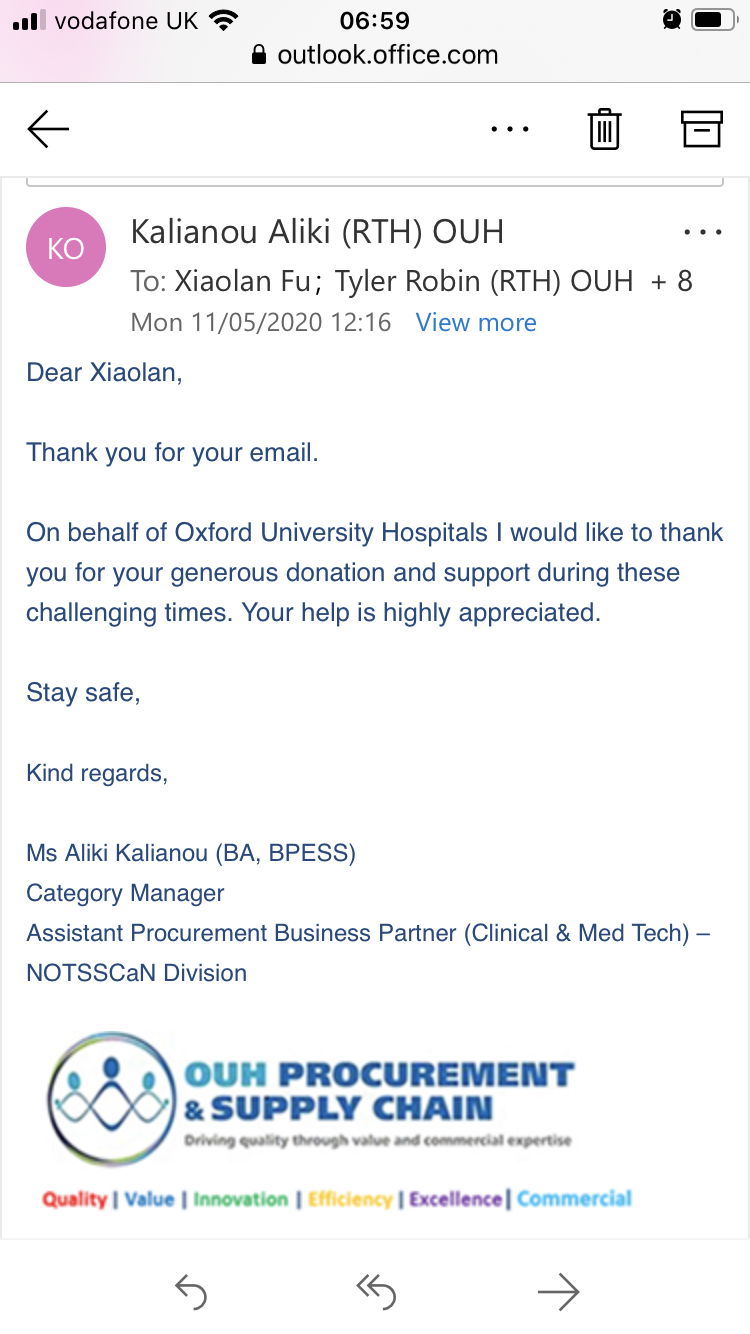Tap the 06:59 clock in status bar
The width and height of the screenshot is (750, 1334).
coord(374,19)
